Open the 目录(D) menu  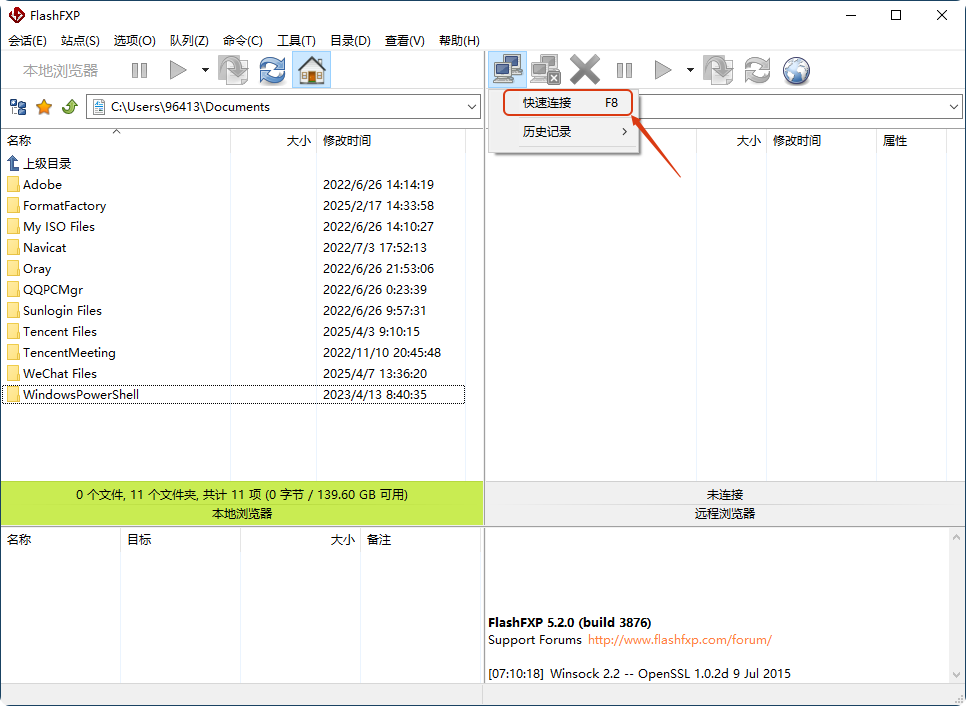[350, 41]
